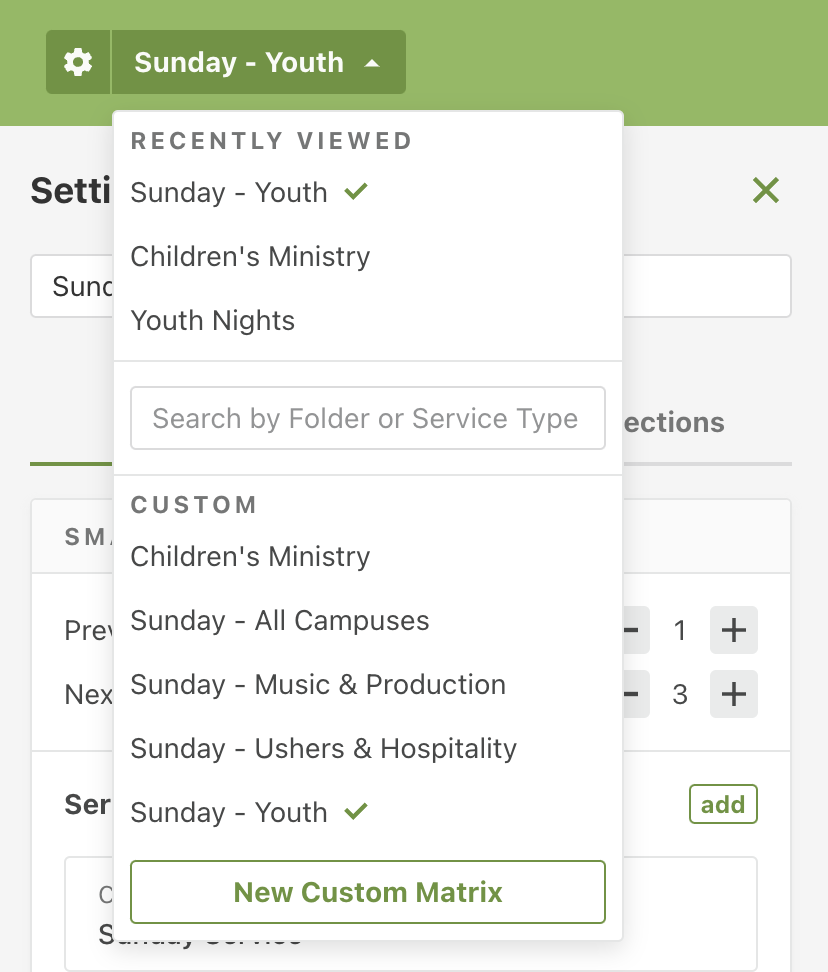Screen dimensions: 828x972
Task: Pick Sunday - Ushers & Hospitality matrix
Action: coord(323,748)
